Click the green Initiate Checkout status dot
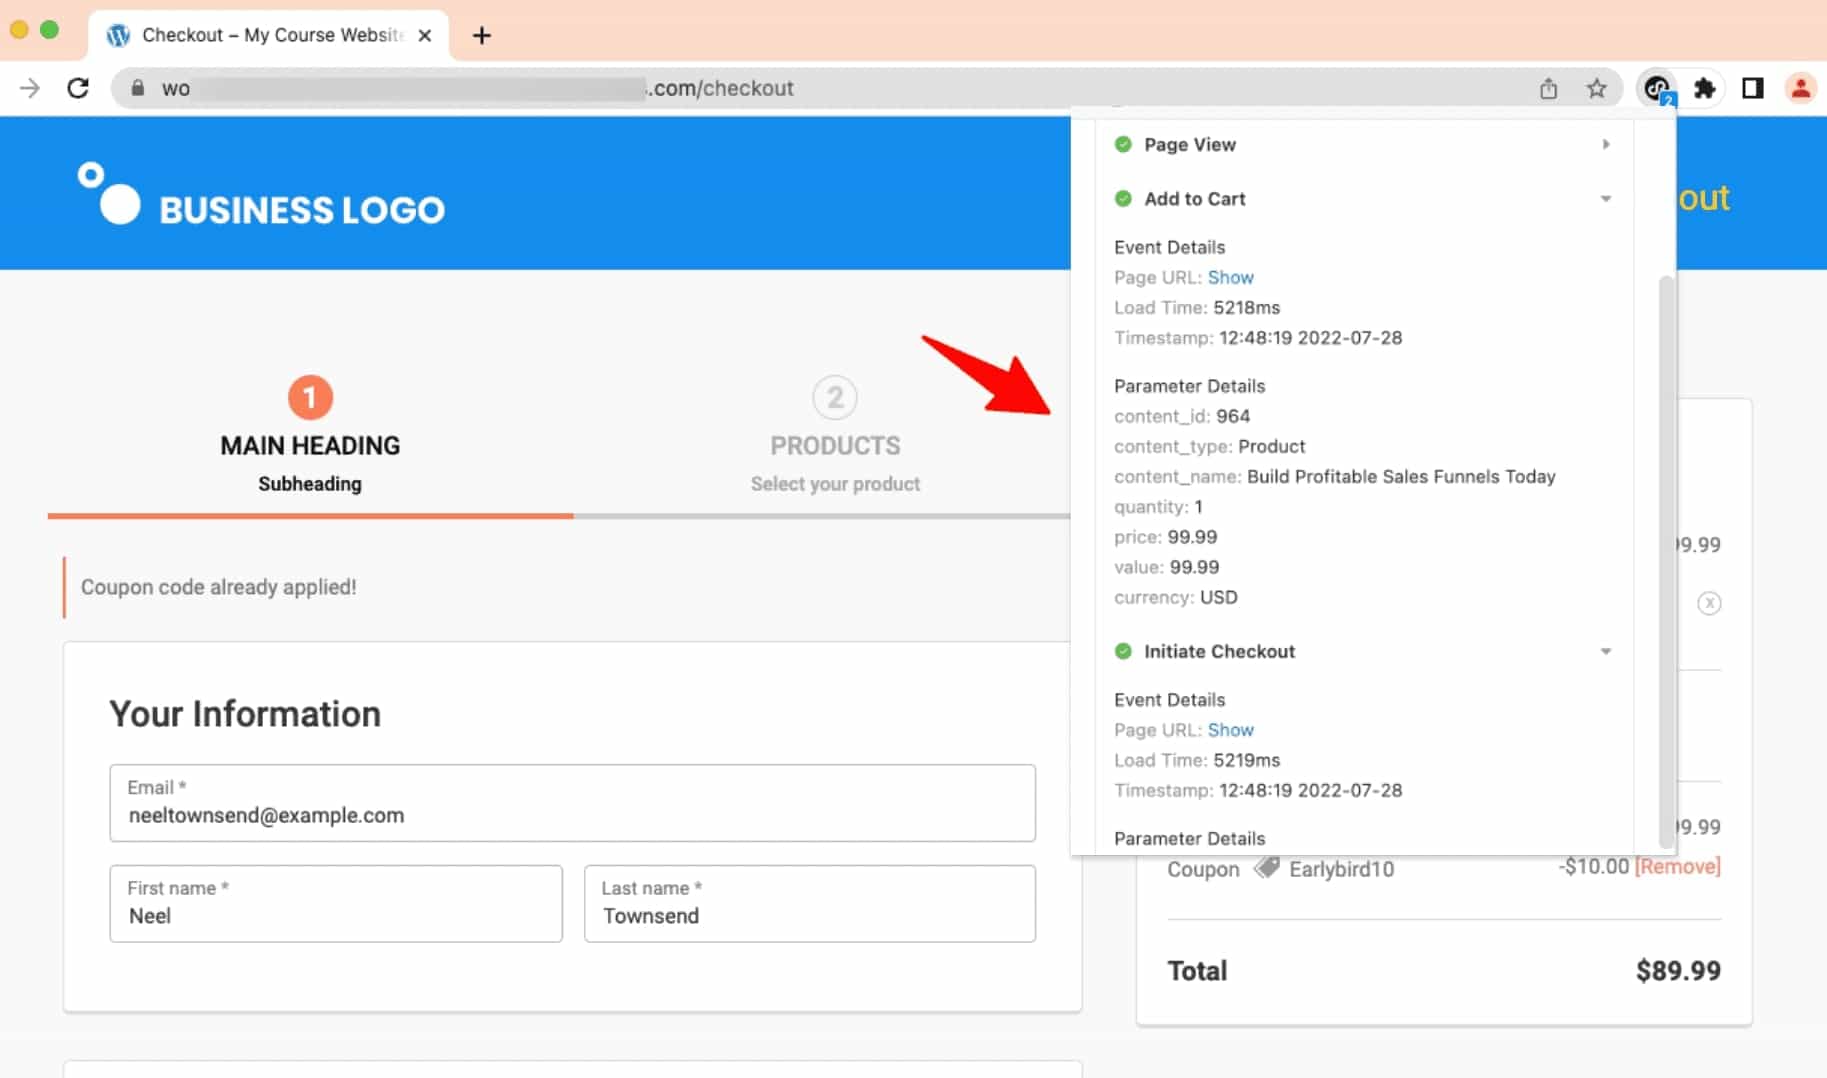The height and width of the screenshot is (1078, 1827). [x=1123, y=651]
